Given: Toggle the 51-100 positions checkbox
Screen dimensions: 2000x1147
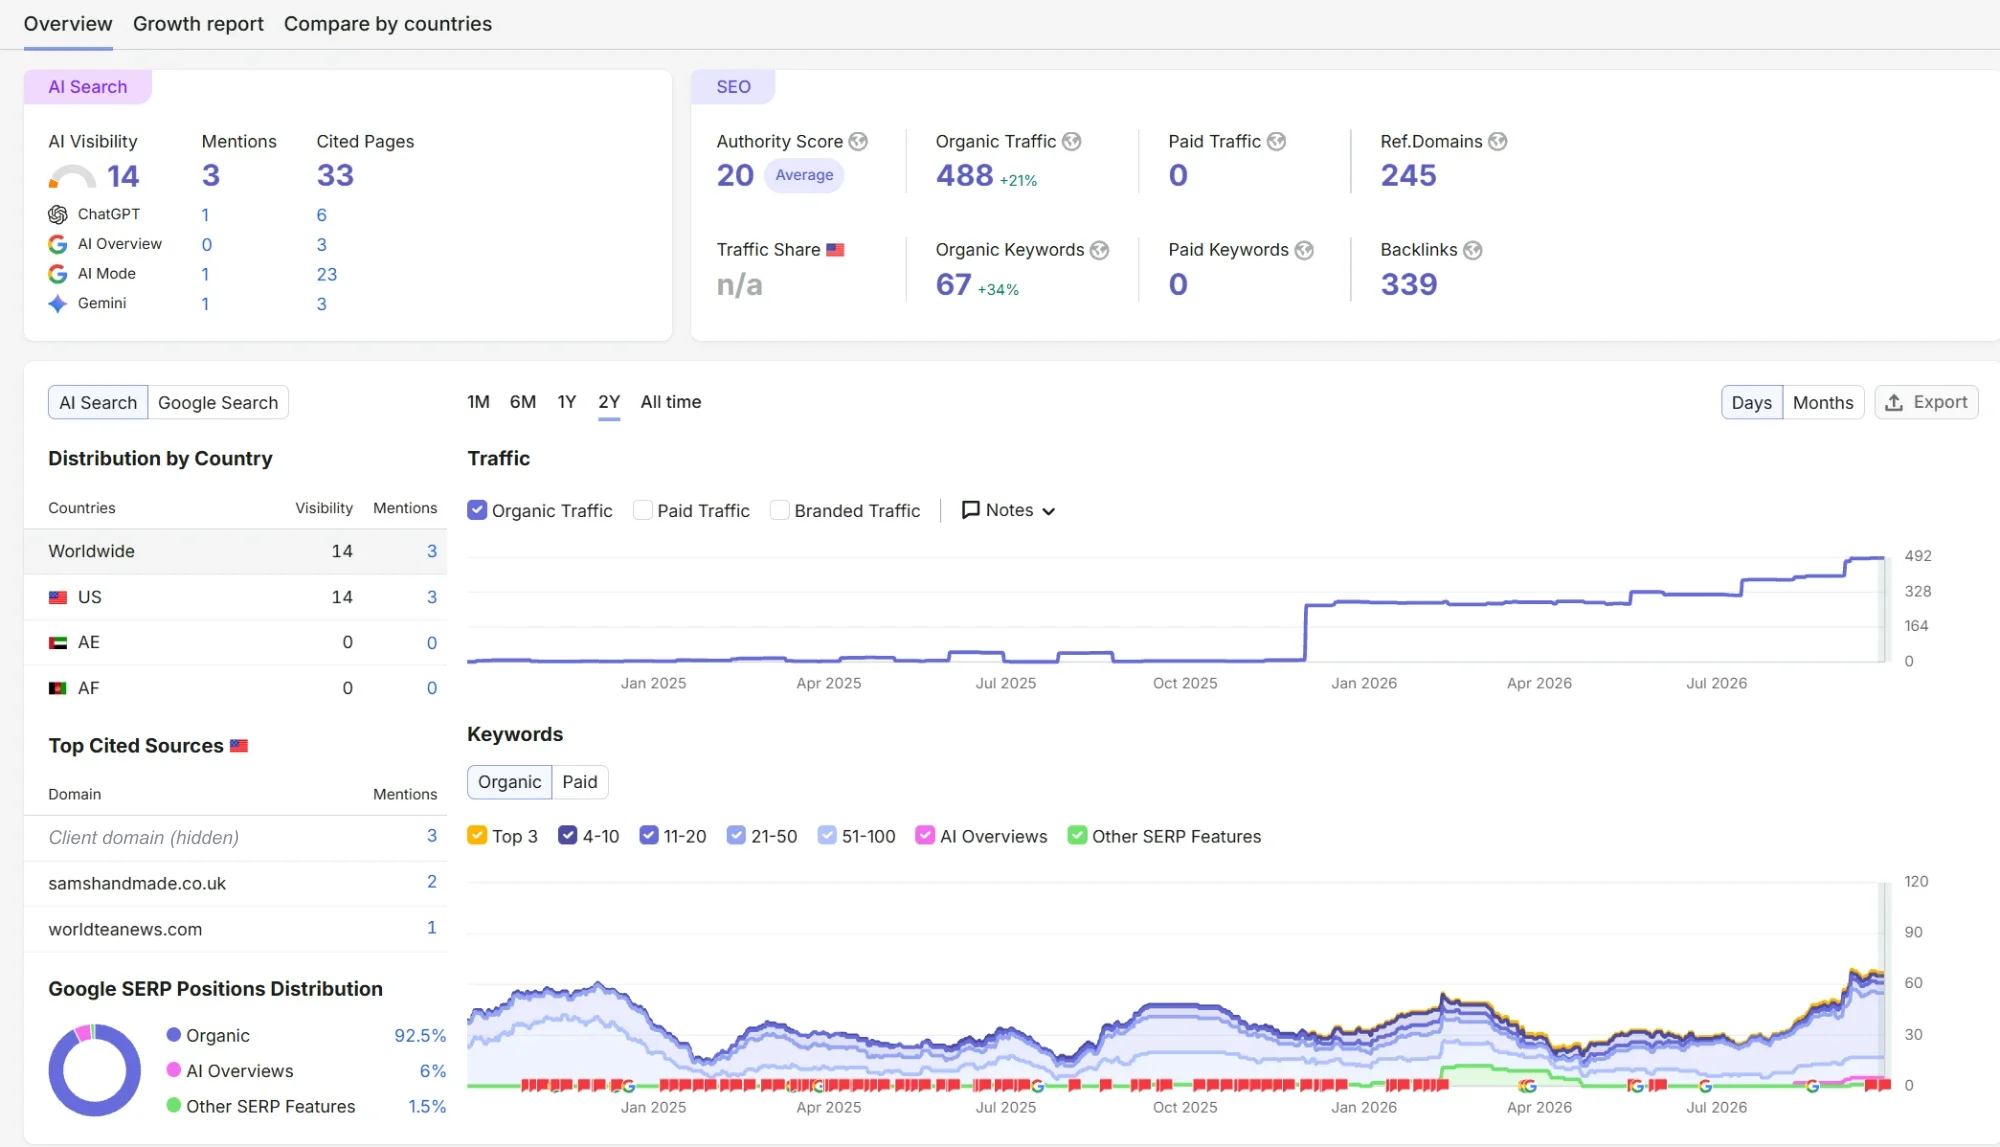Looking at the screenshot, I should [827, 836].
